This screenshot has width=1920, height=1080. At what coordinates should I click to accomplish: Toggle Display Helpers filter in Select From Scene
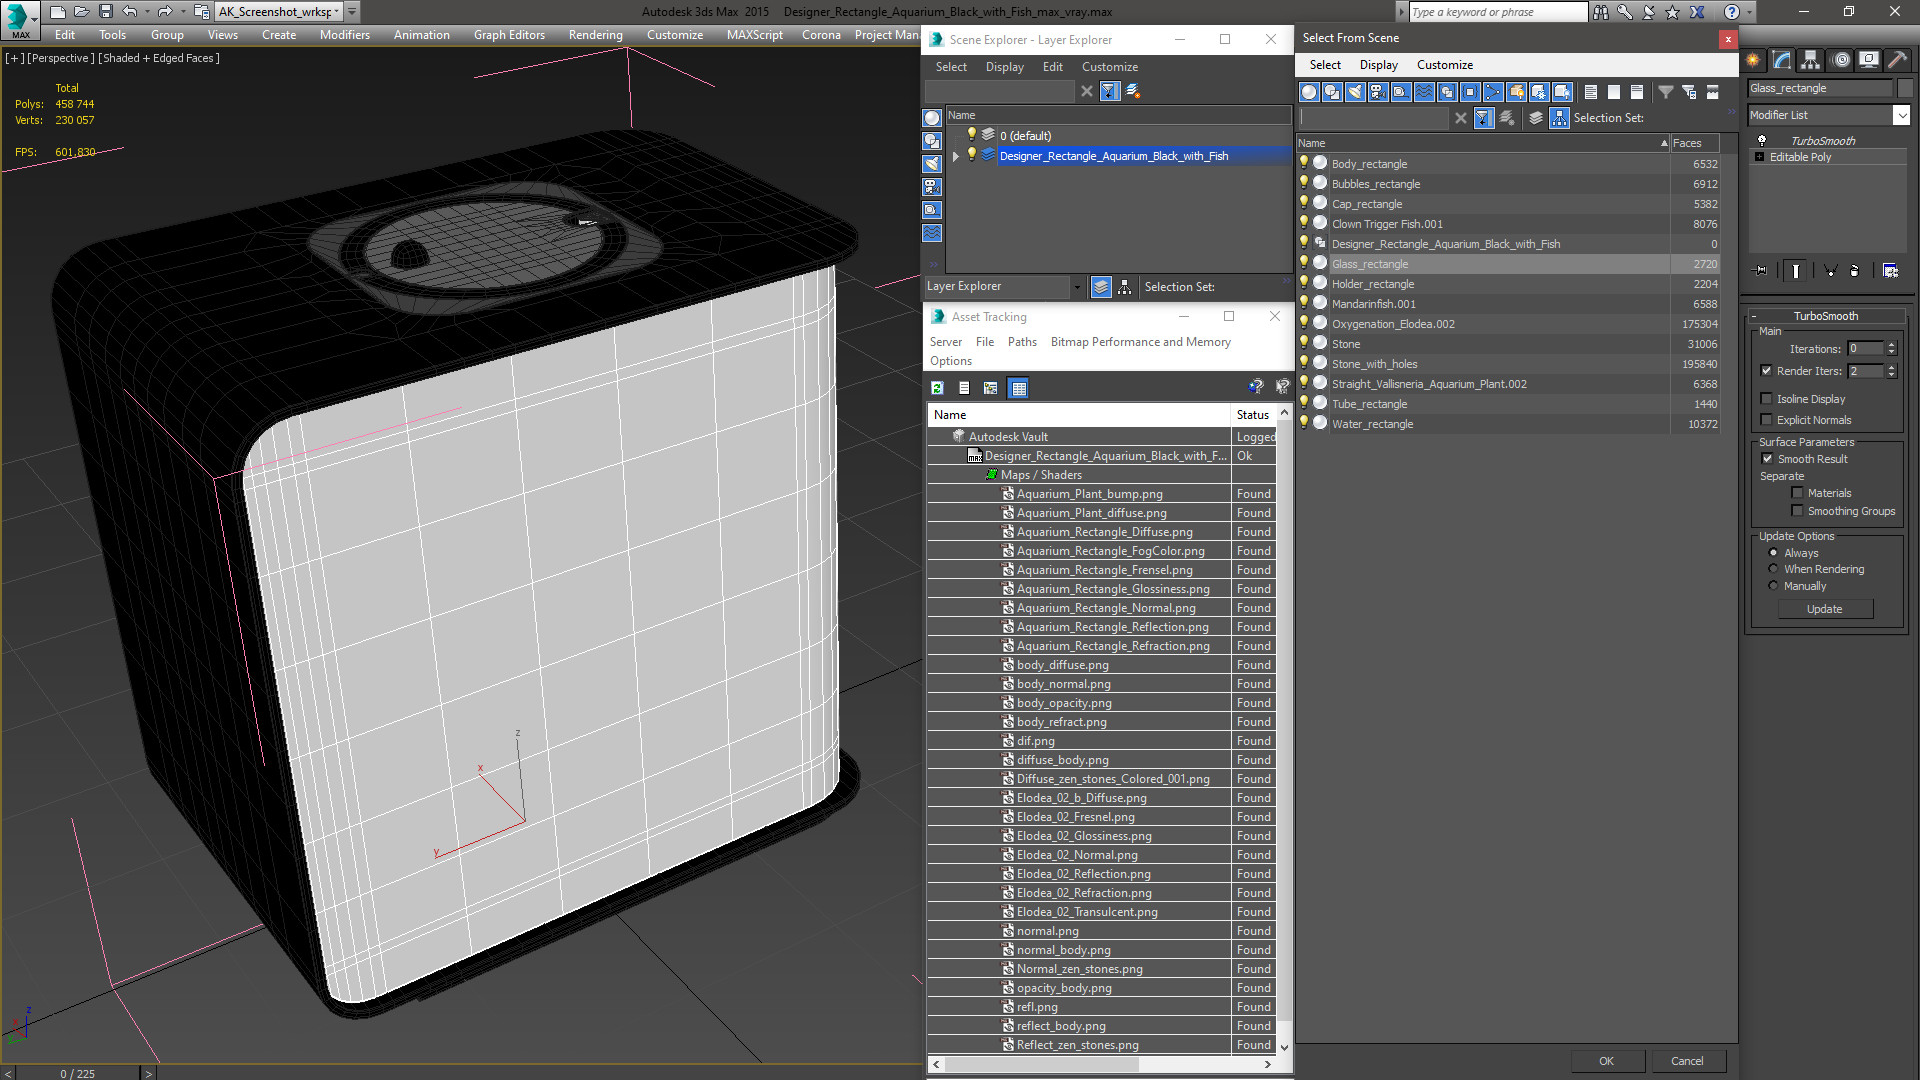1401,92
